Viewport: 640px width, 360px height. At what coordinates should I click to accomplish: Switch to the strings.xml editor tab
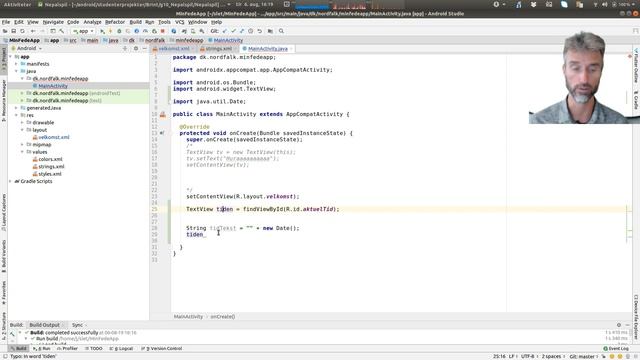(x=219, y=49)
